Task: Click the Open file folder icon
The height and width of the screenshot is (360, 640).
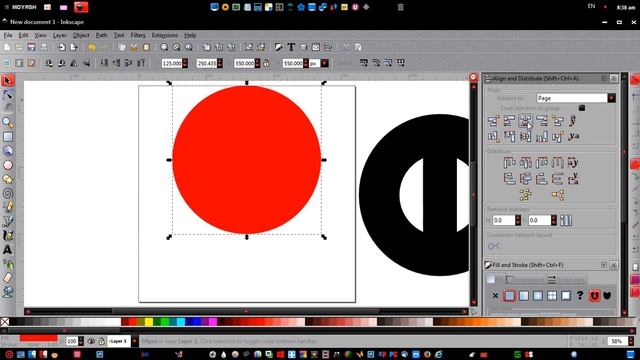Action: pyautogui.click(x=19, y=47)
